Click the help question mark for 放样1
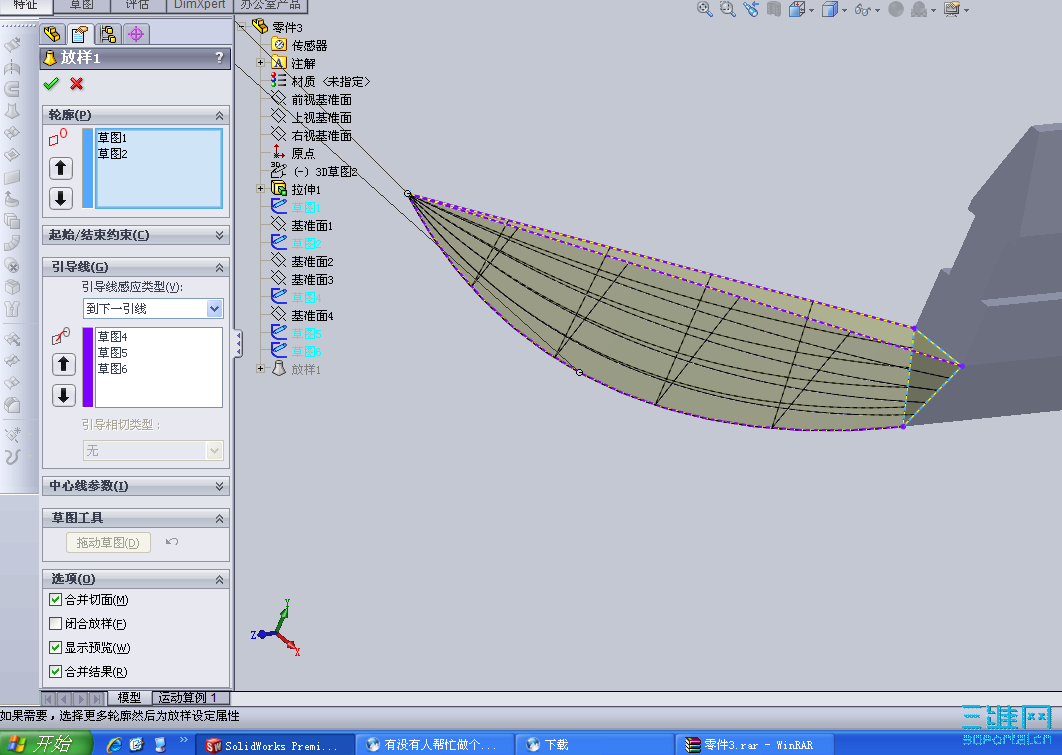This screenshot has width=1062, height=755. click(x=219, y=58)
